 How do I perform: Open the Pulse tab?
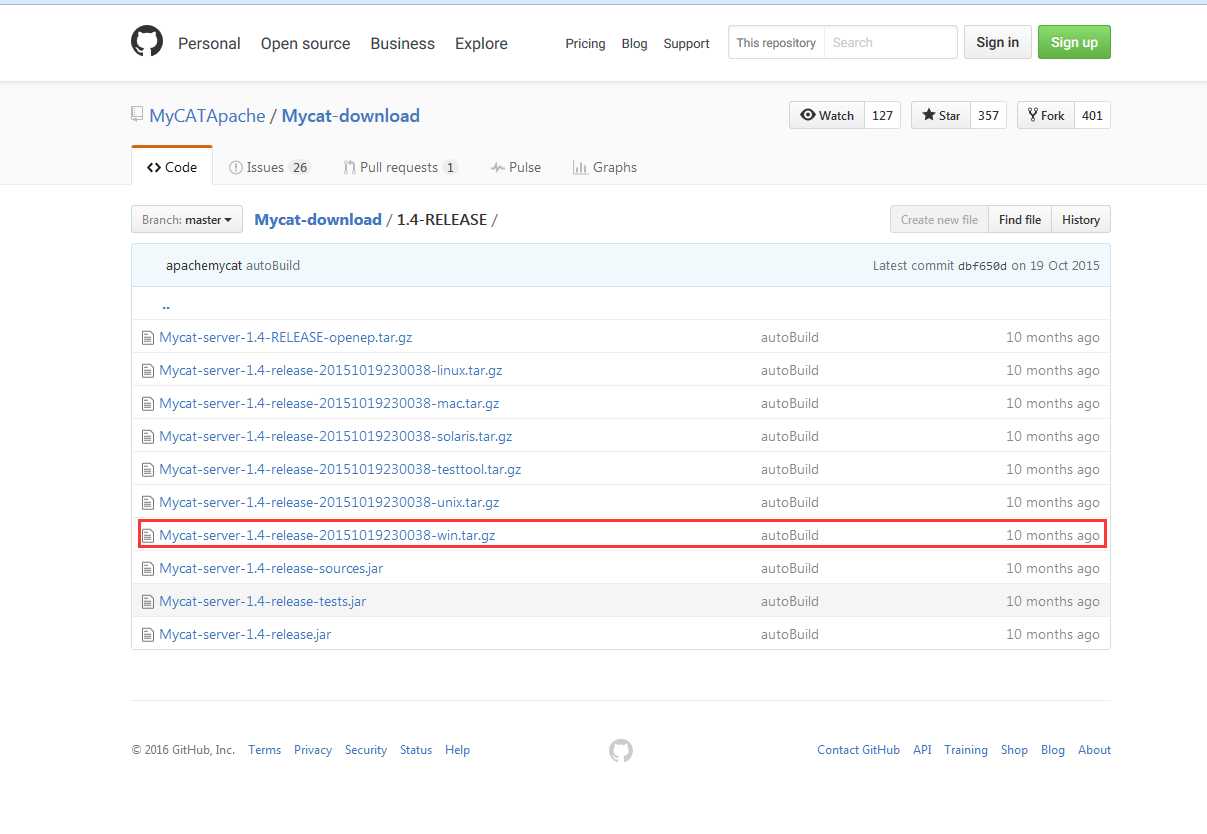[516, 167]
